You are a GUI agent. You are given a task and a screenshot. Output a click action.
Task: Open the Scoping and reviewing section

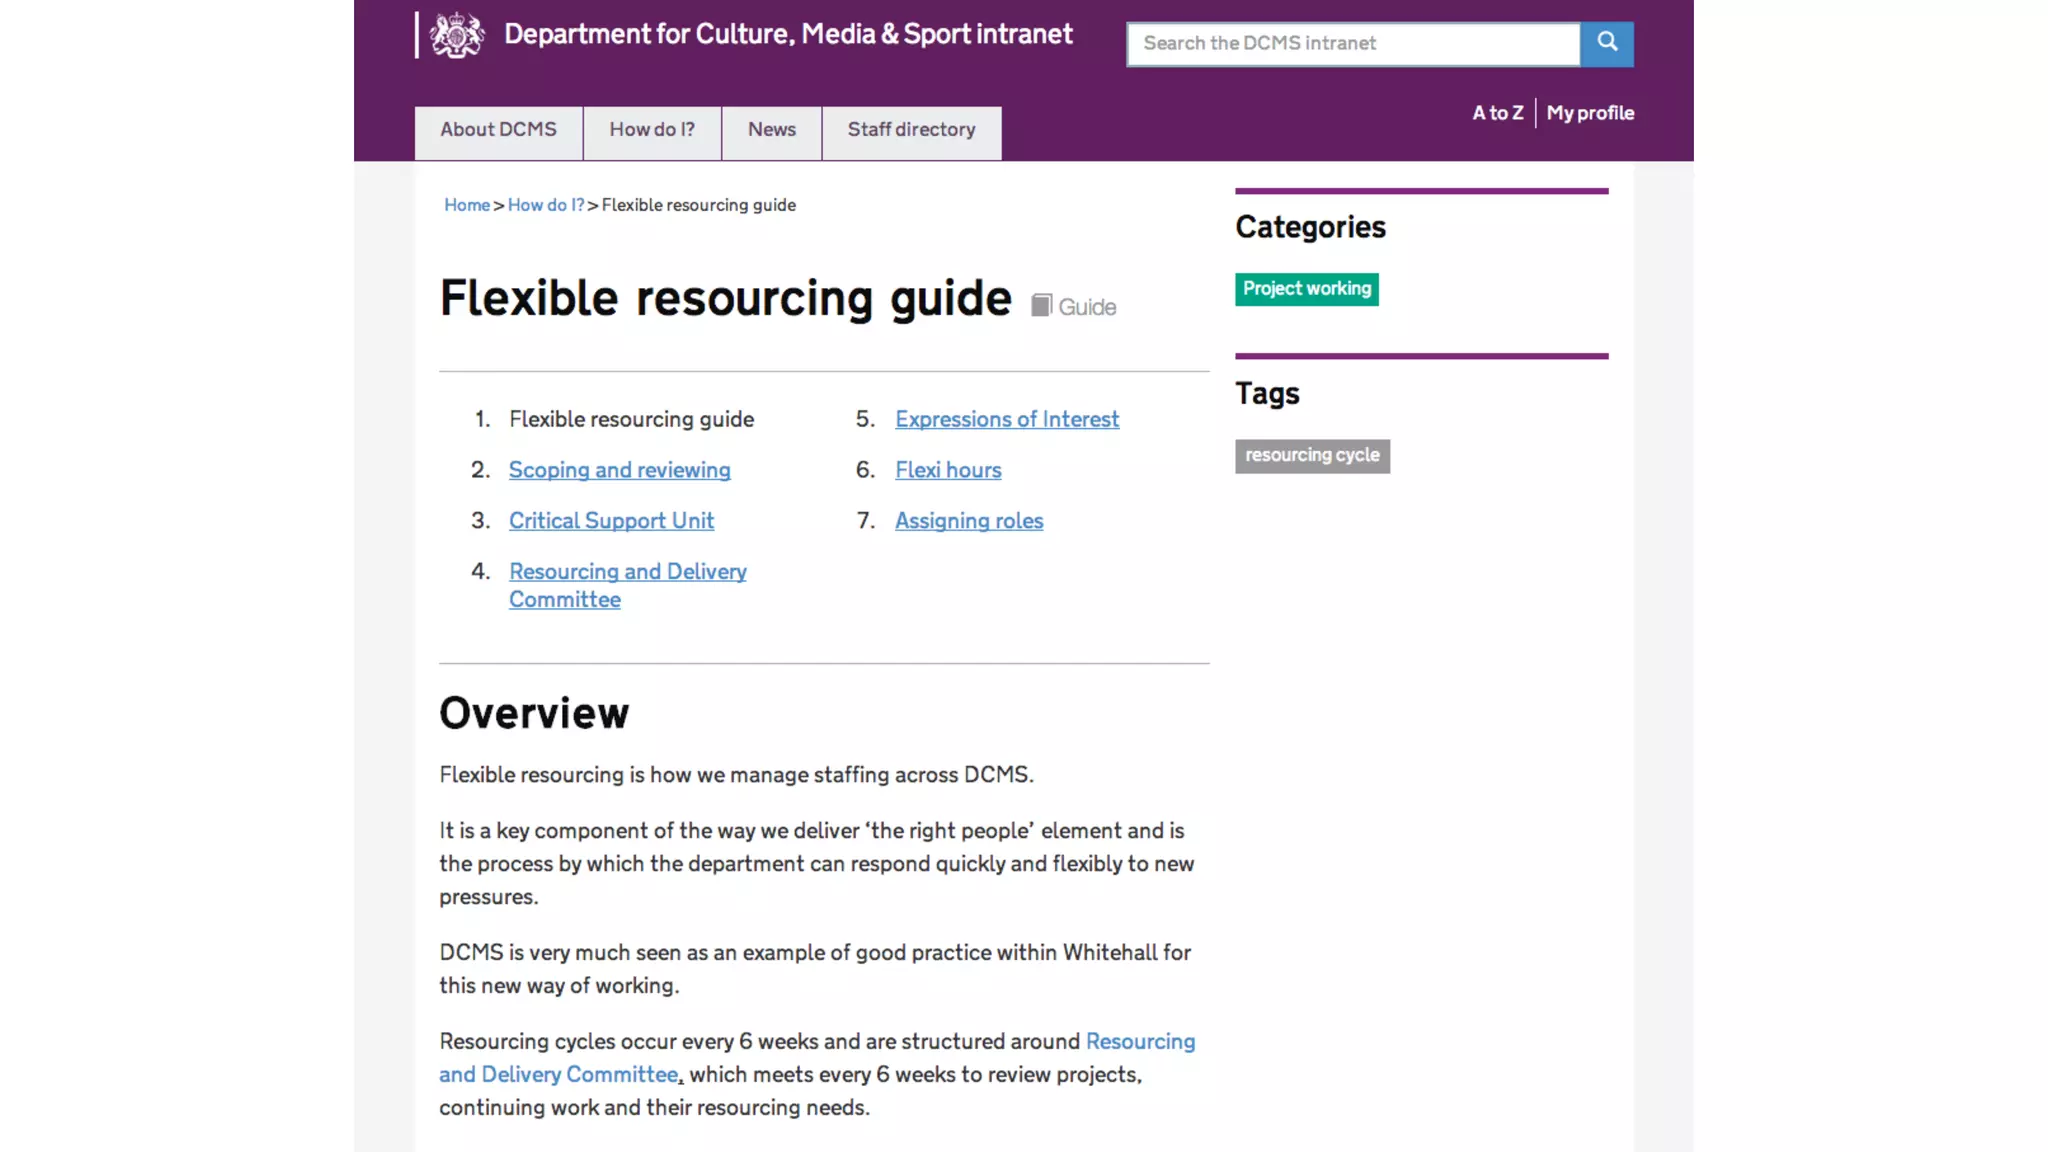(x=619, y=470)
